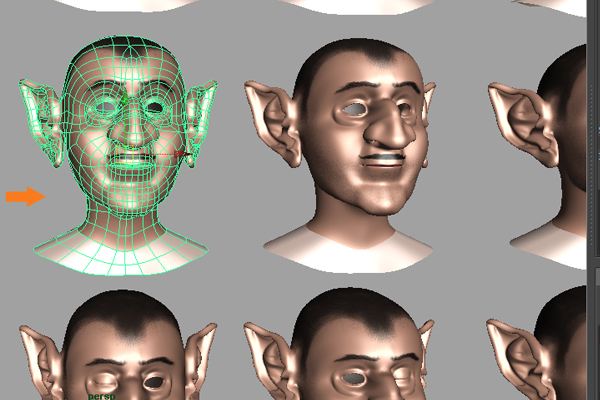
Task: Select the head with one closed eye
Action: pyautogui.click(x=119, y=344)
